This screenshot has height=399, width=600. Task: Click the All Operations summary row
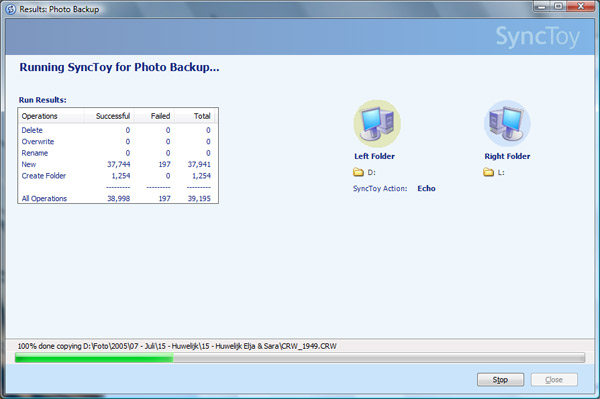point(116,199)
